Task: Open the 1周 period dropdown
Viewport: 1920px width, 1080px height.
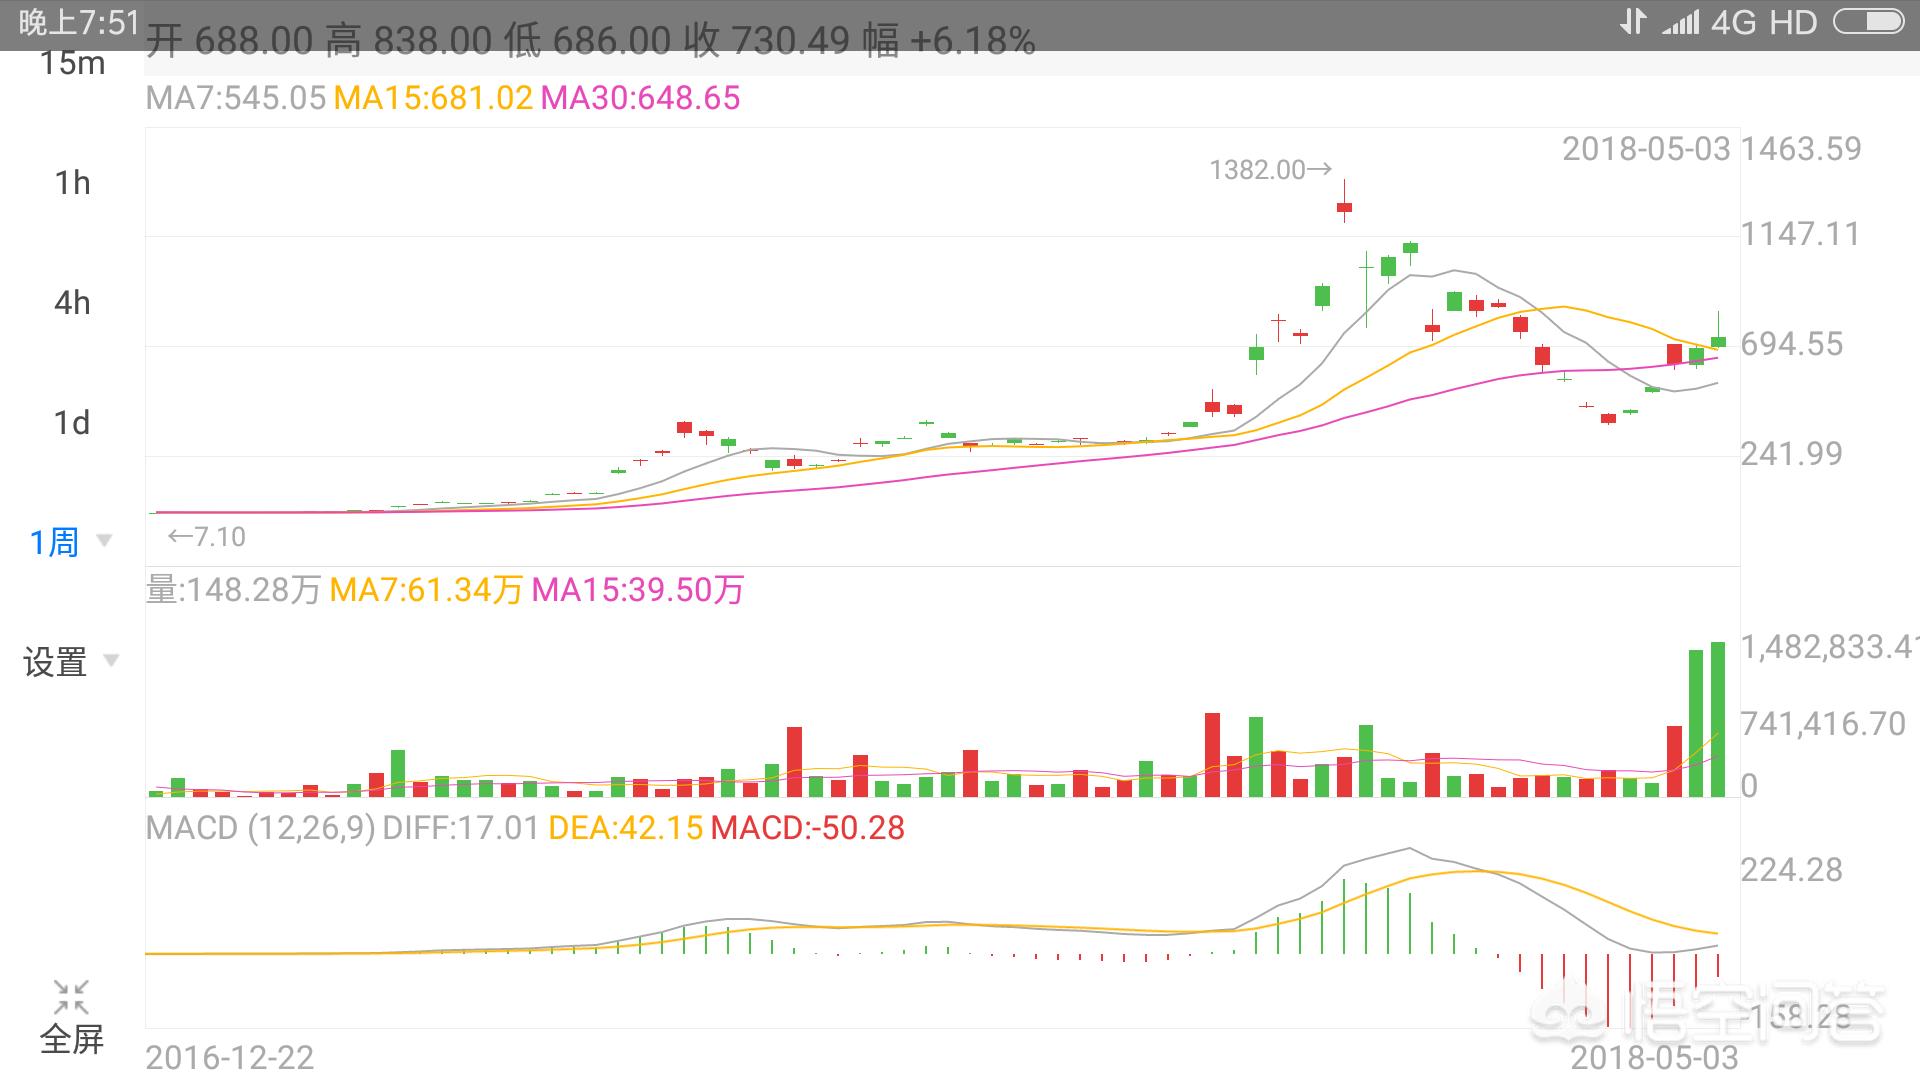Action: point(55,542)
